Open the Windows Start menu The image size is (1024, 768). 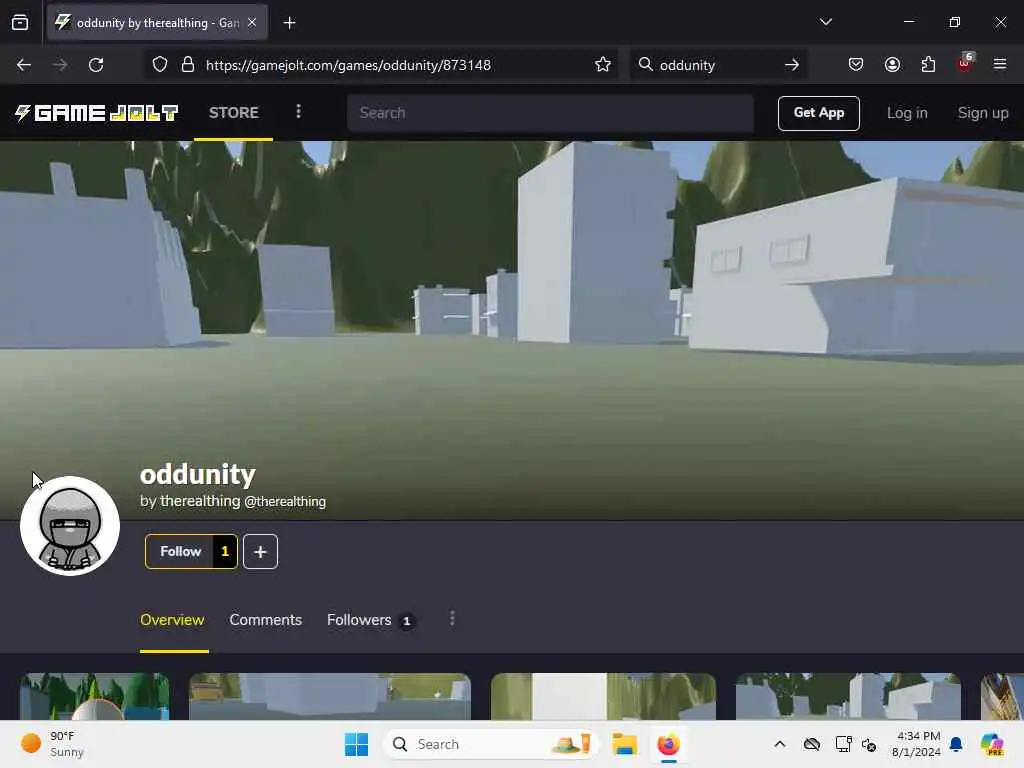pyautogui.click(x=356, y=744)
